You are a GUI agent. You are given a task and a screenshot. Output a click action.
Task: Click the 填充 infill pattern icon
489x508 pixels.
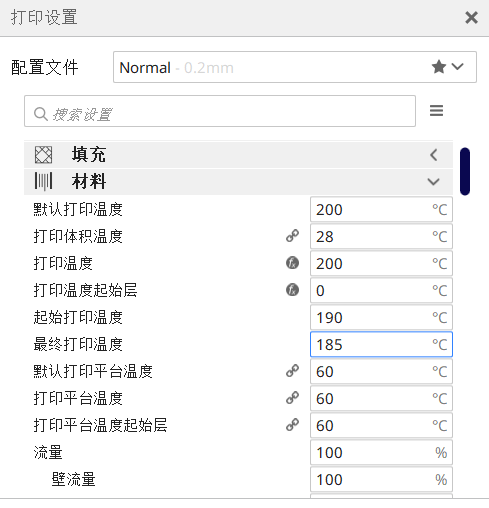43,155
